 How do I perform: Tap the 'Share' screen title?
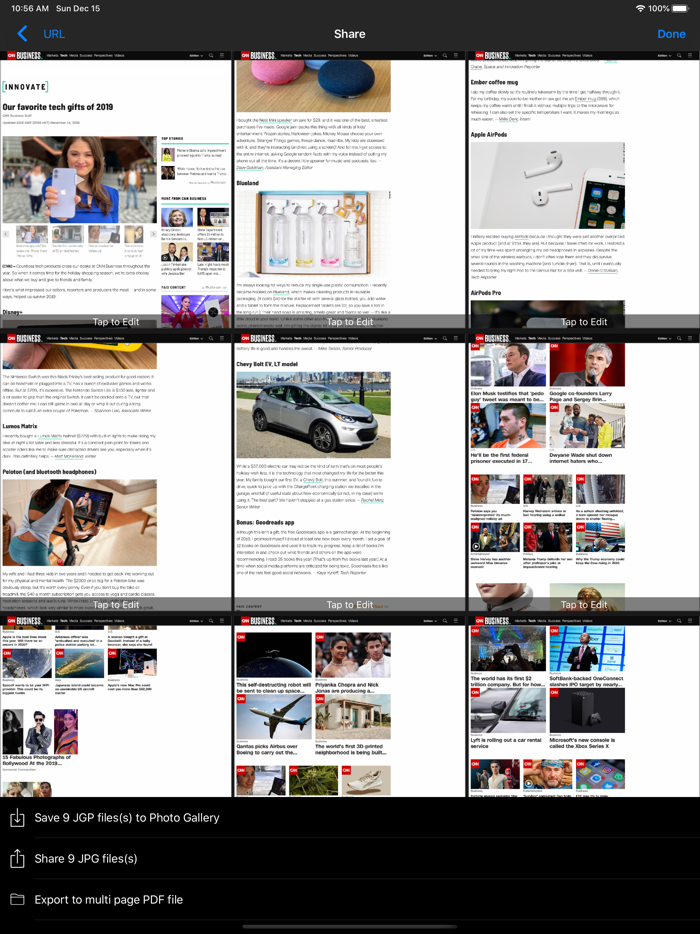(x=350, y=34)
